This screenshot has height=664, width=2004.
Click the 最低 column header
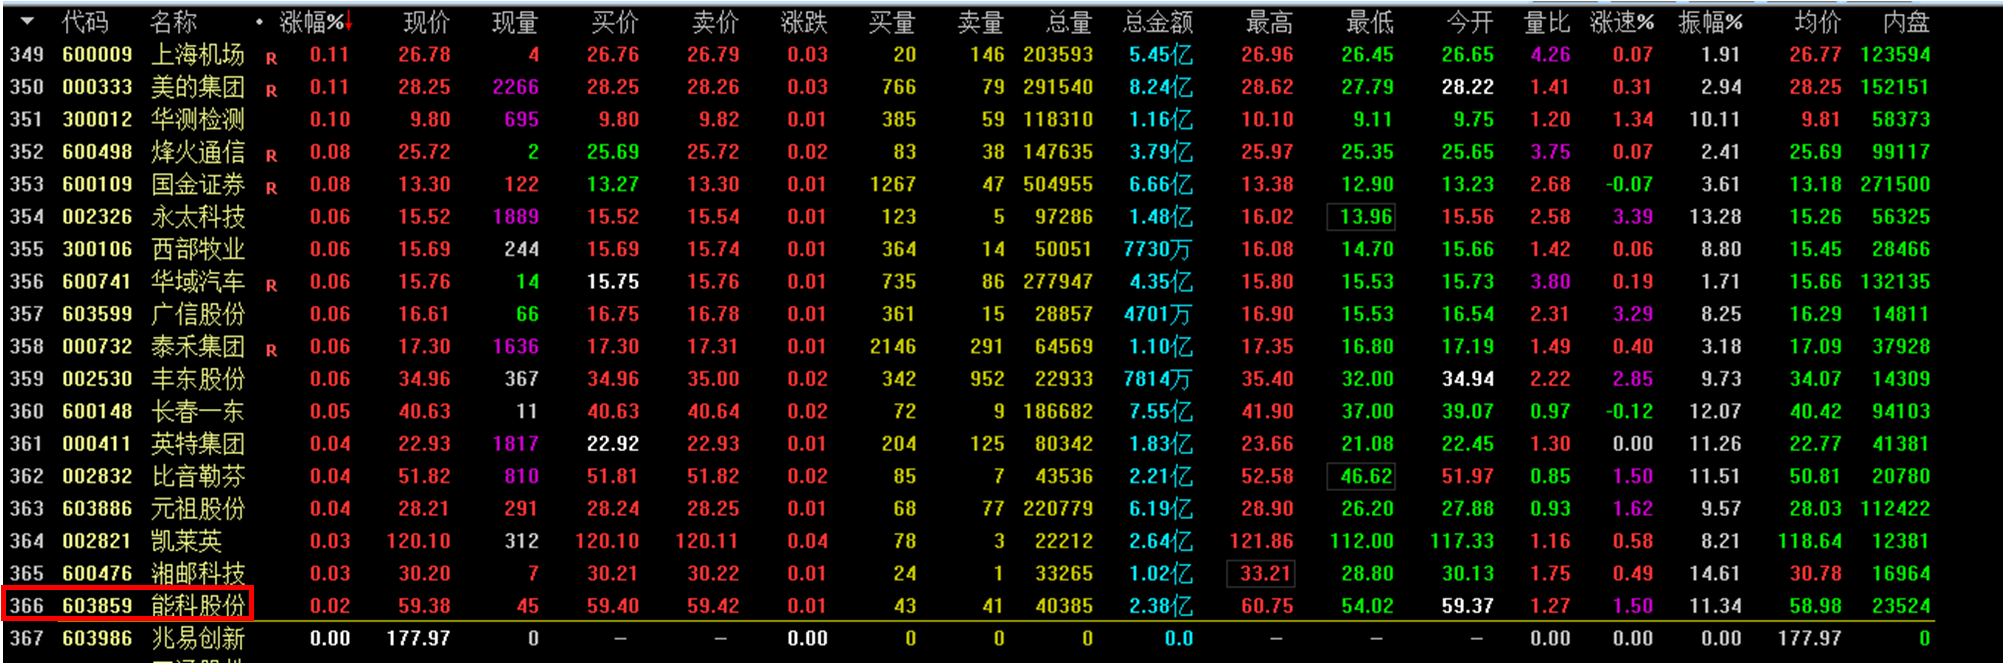tap(1369, 21)
